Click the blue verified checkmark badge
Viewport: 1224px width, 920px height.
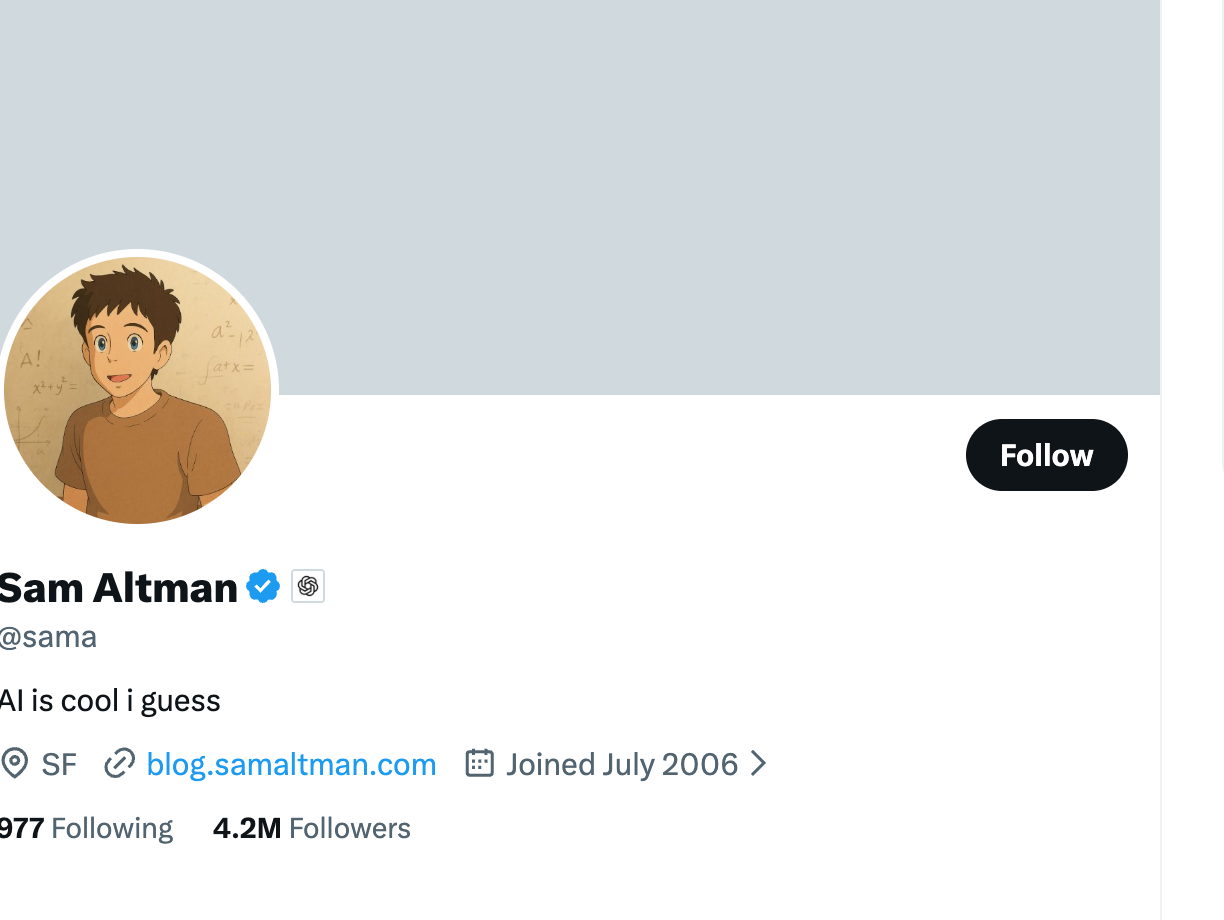263,586
